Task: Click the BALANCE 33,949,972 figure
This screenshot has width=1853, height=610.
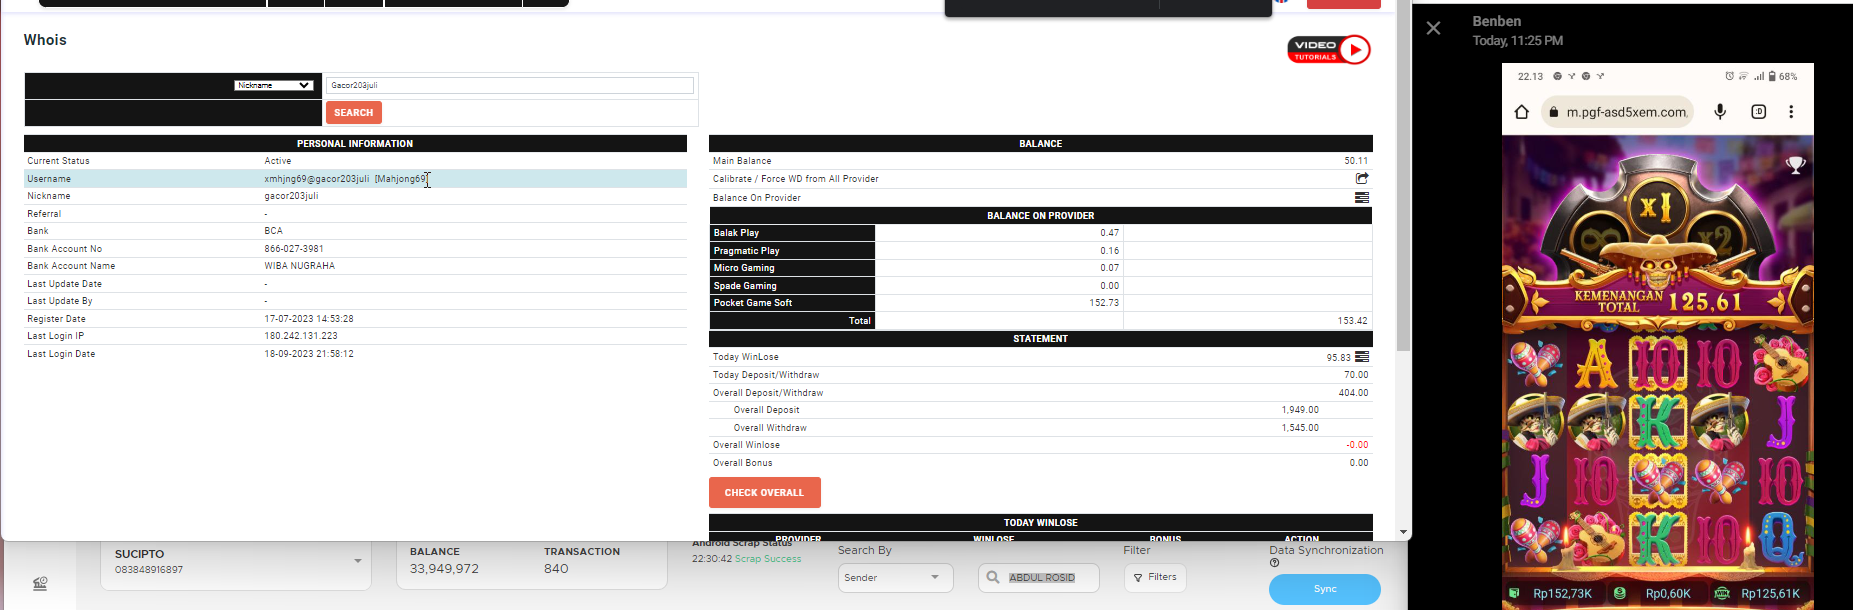Action: 444,568
